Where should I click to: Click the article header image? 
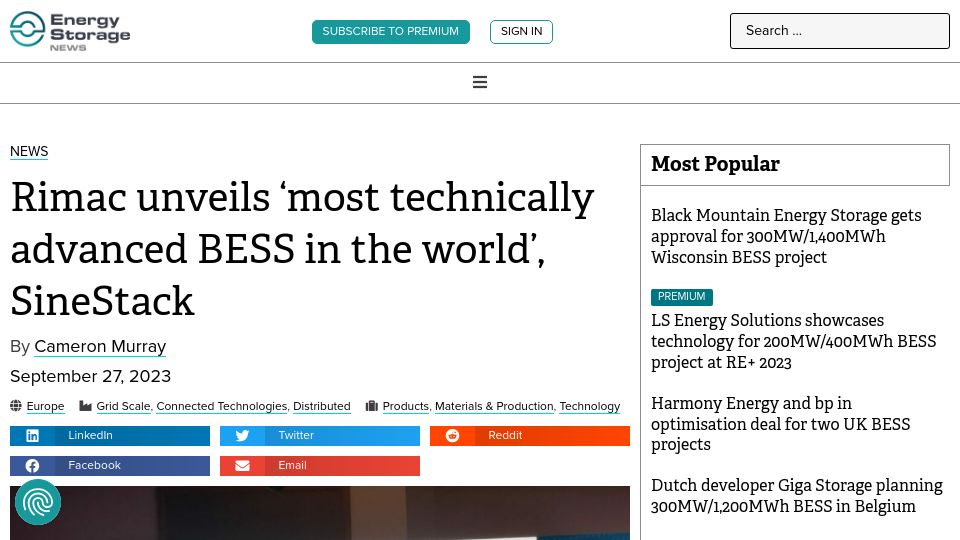pos(320,513)
